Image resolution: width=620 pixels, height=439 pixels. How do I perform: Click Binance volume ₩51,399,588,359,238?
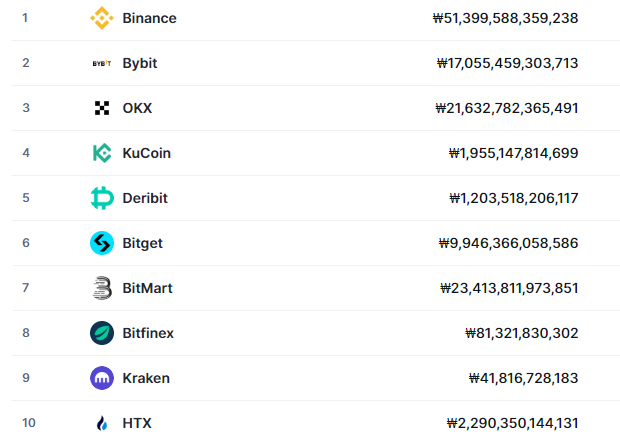(x=505, y=18)
